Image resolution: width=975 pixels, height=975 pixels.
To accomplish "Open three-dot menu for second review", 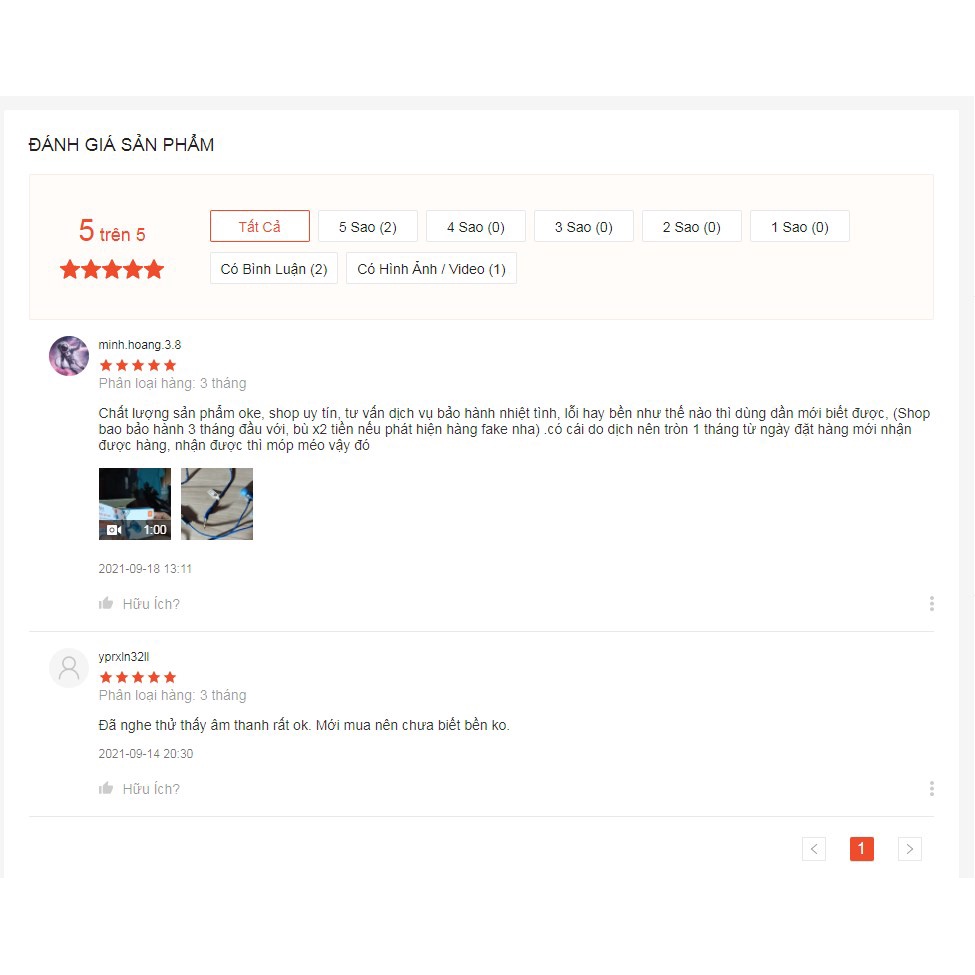I will (x=931, y=788).
